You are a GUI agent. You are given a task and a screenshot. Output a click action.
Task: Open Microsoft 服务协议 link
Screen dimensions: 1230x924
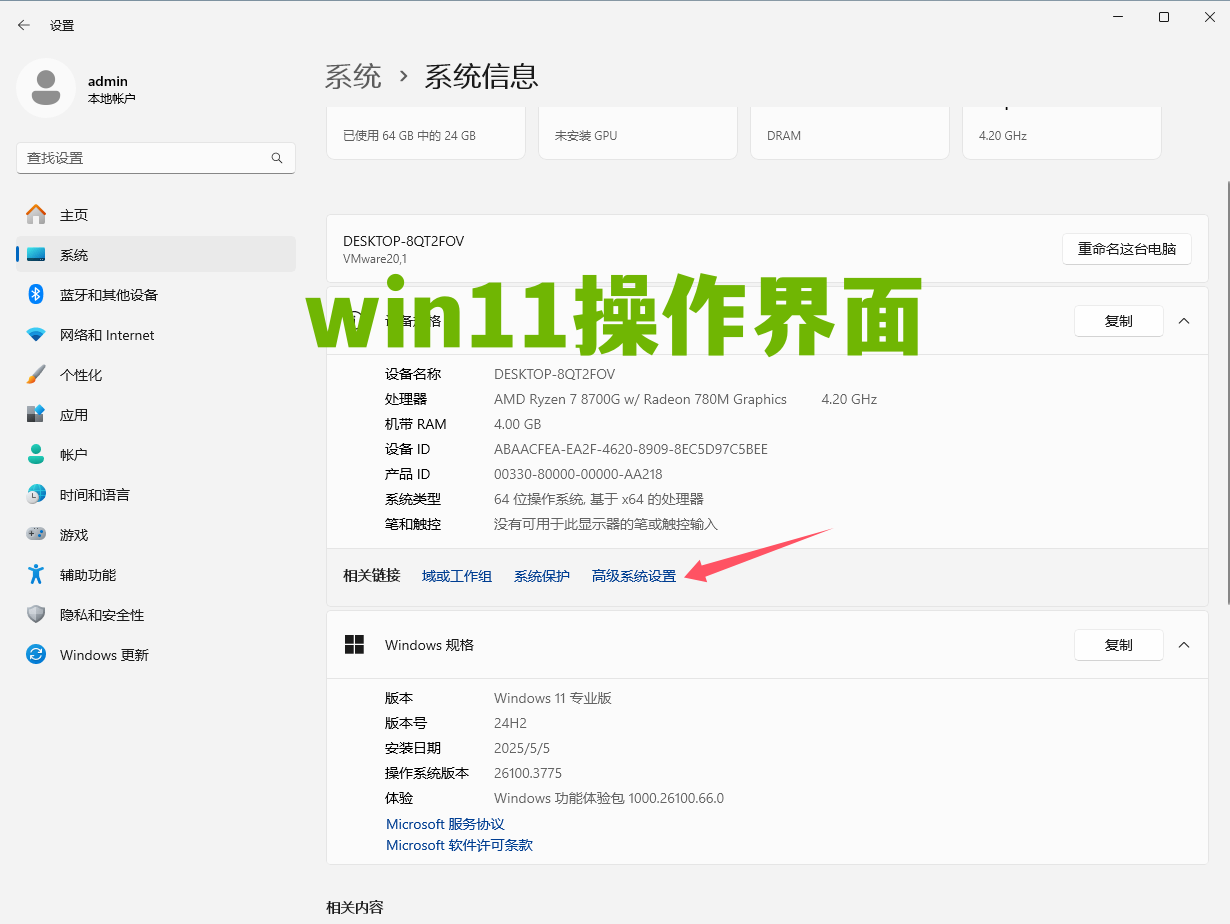pos(445,824)
